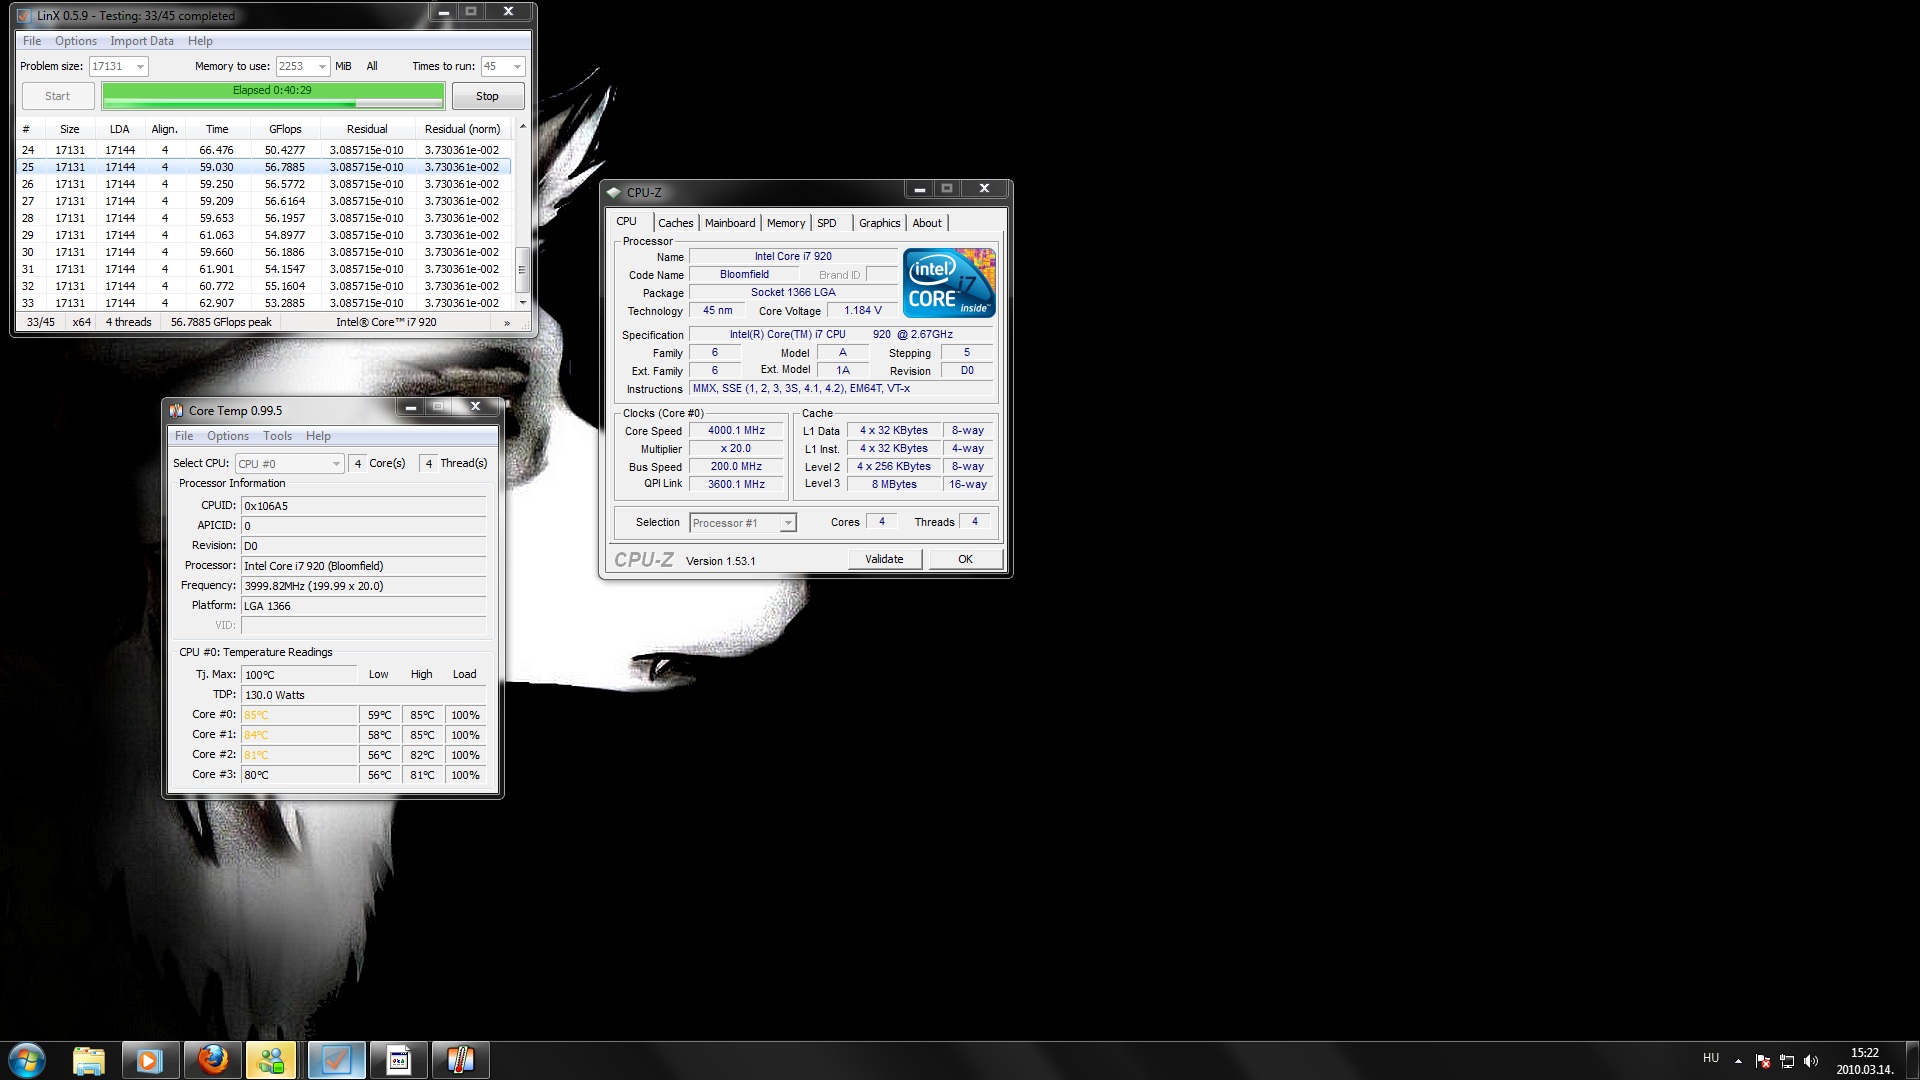Open LinX Import Data menu
This screenshot has height=1080, width=1920.
[142, 41]
